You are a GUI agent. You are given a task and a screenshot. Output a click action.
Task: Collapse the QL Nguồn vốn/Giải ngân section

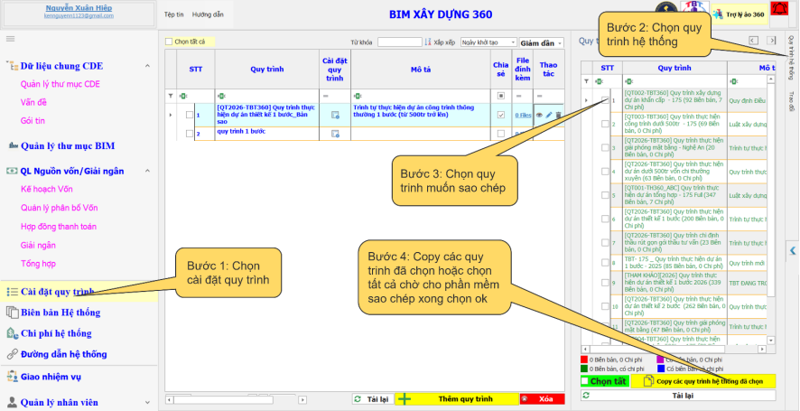[x=147, y=171]
